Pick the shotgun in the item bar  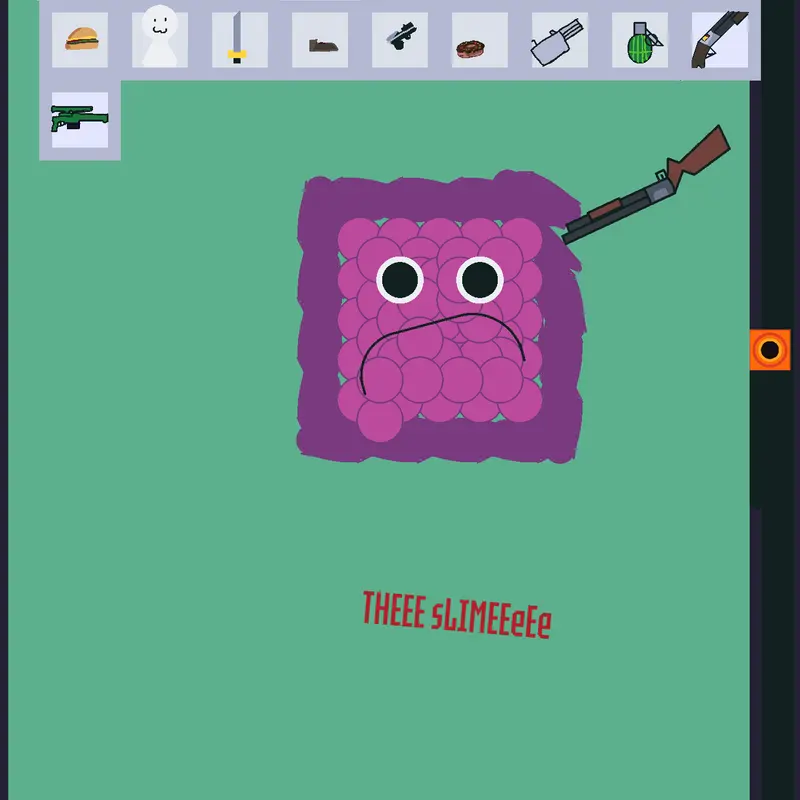tap(720, 40)
